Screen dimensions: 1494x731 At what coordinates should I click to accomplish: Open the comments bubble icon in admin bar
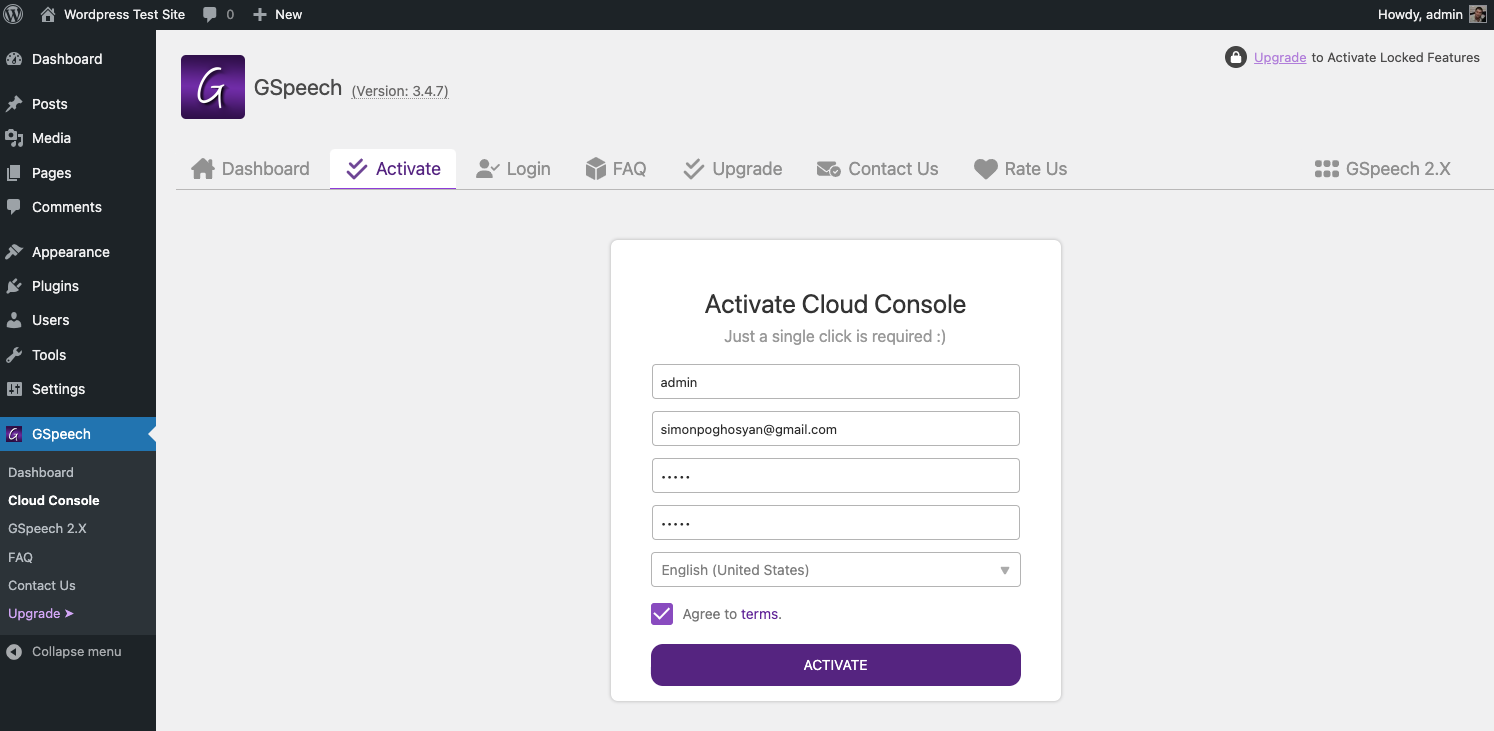[x=210, y=14]
